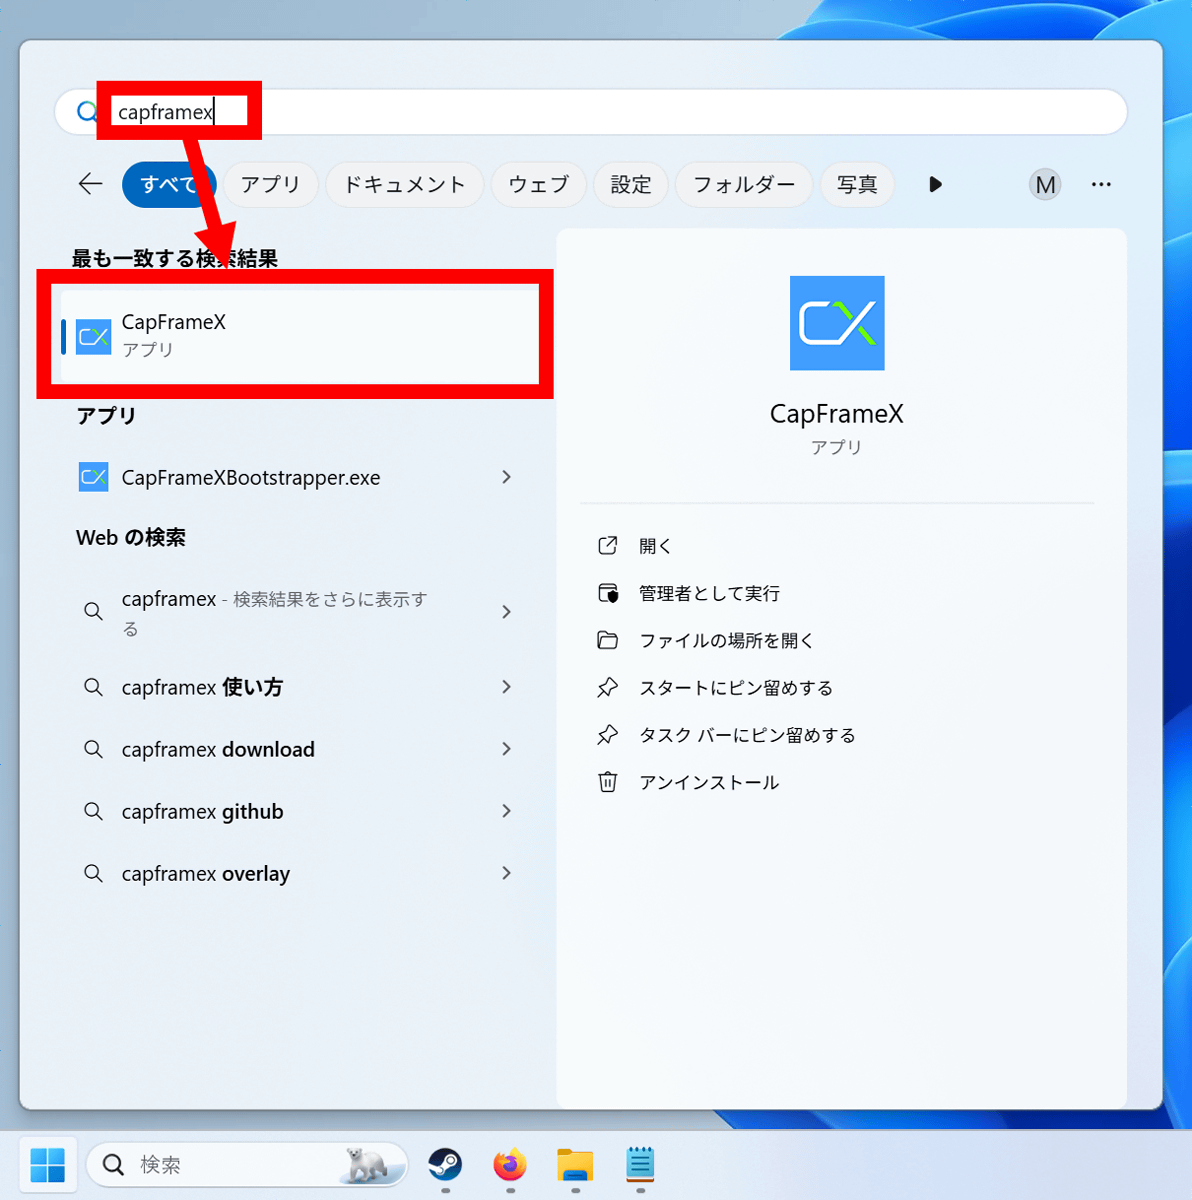Go back with the left arrow
The image size is (1192, 1200).
point(91,184)
